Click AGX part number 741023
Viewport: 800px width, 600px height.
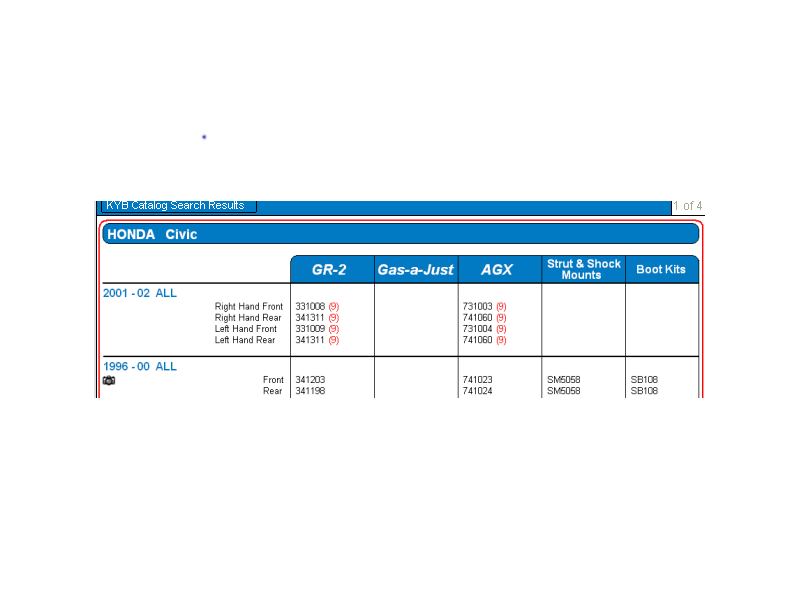click(x=477, y=380)
